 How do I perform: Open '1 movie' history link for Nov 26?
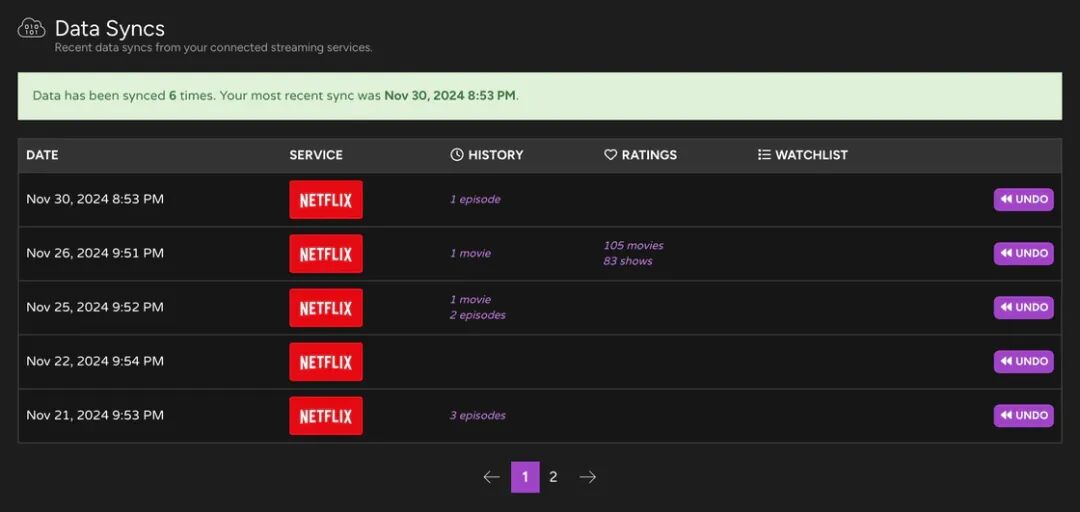click(470, 253)
